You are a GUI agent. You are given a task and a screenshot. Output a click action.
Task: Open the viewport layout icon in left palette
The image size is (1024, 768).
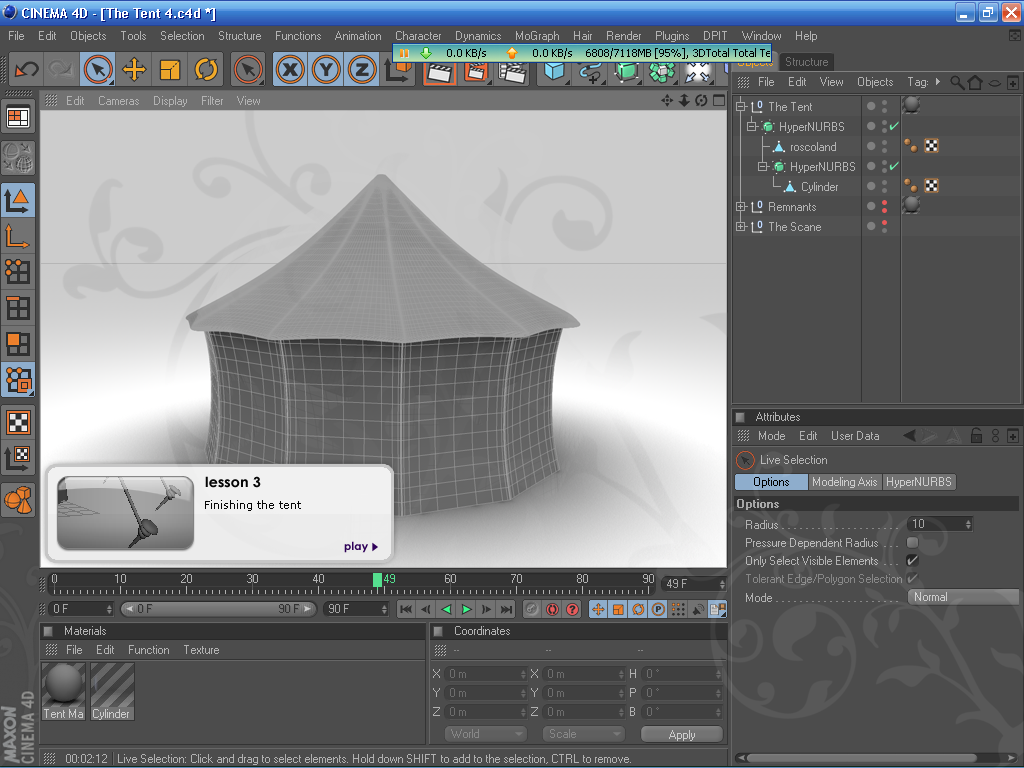pos(18,118)
